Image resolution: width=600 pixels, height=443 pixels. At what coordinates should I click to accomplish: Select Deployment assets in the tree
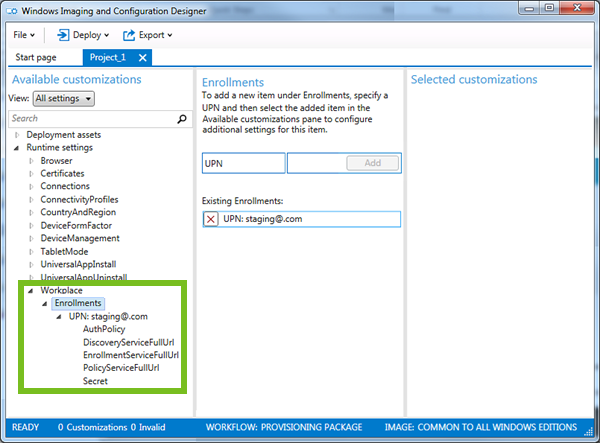tap(64, 135)
